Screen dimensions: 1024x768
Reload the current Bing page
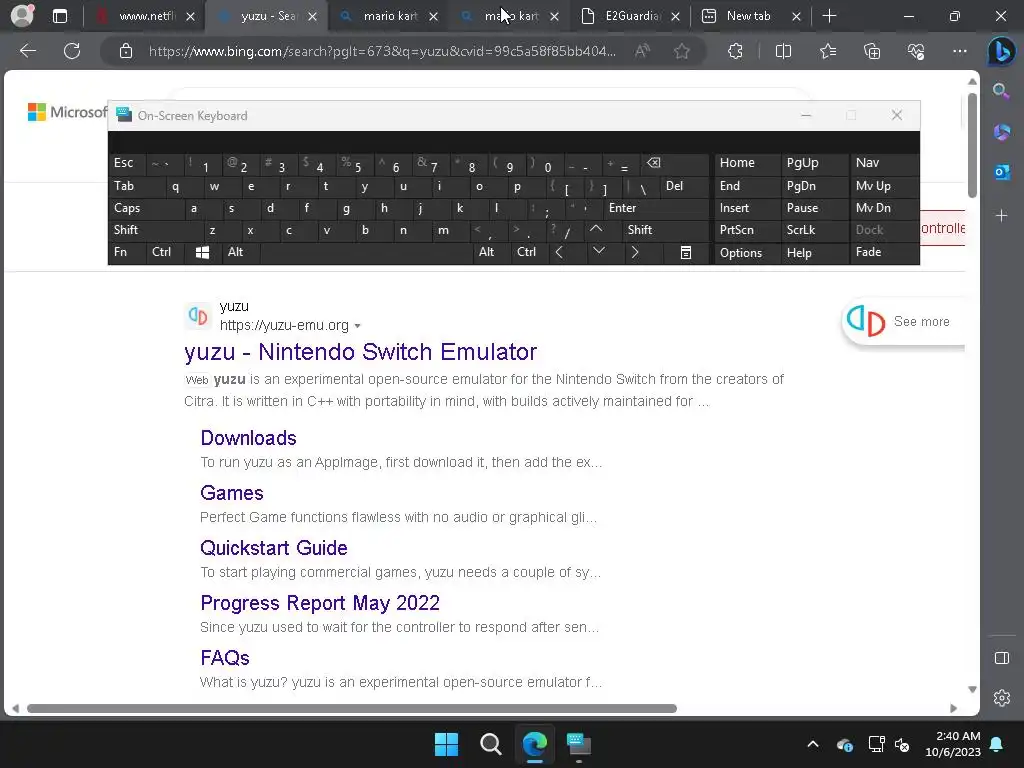(72, 51)
